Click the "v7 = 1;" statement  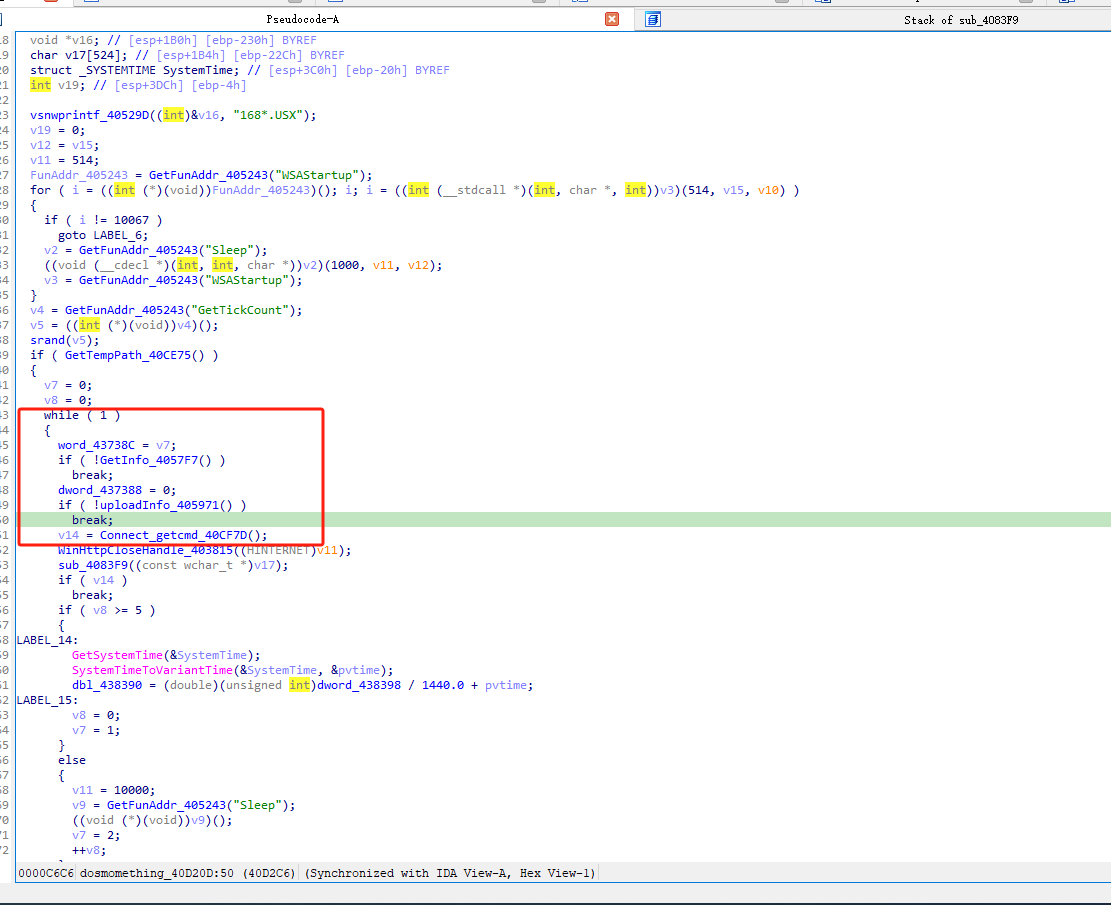point(96,730)
